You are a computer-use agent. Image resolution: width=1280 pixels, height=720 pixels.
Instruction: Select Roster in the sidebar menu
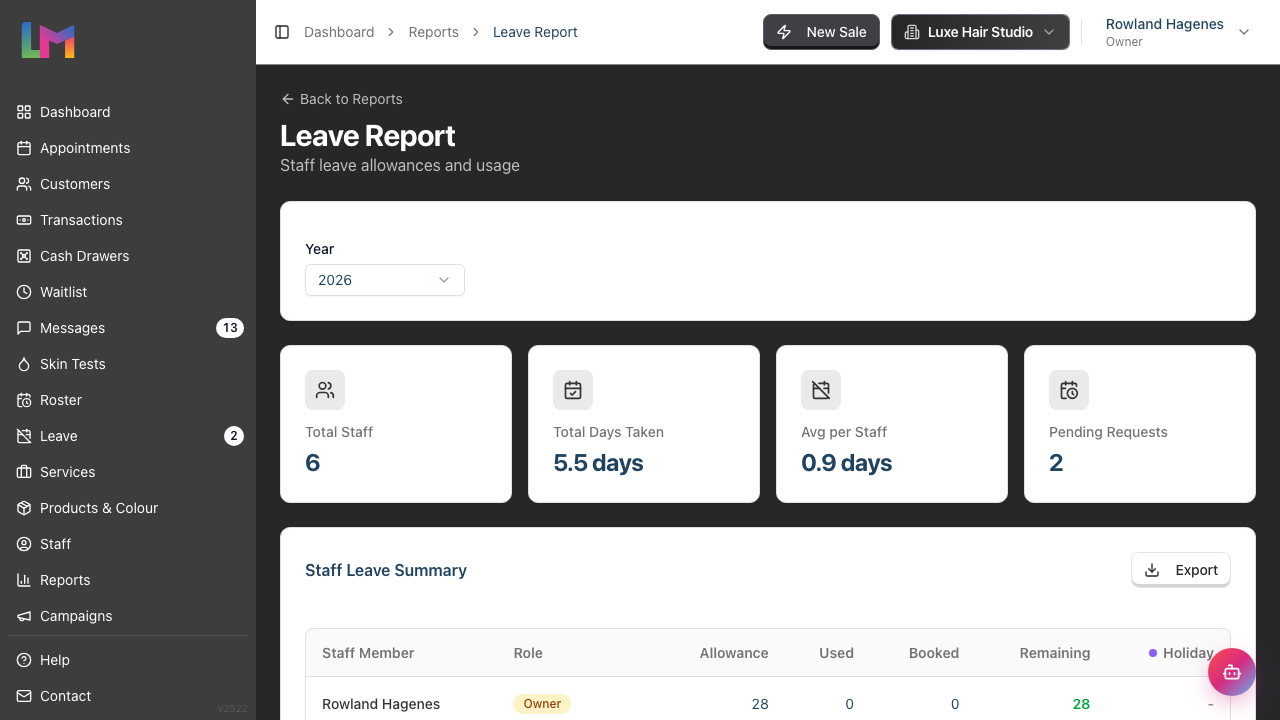point(128,400)
